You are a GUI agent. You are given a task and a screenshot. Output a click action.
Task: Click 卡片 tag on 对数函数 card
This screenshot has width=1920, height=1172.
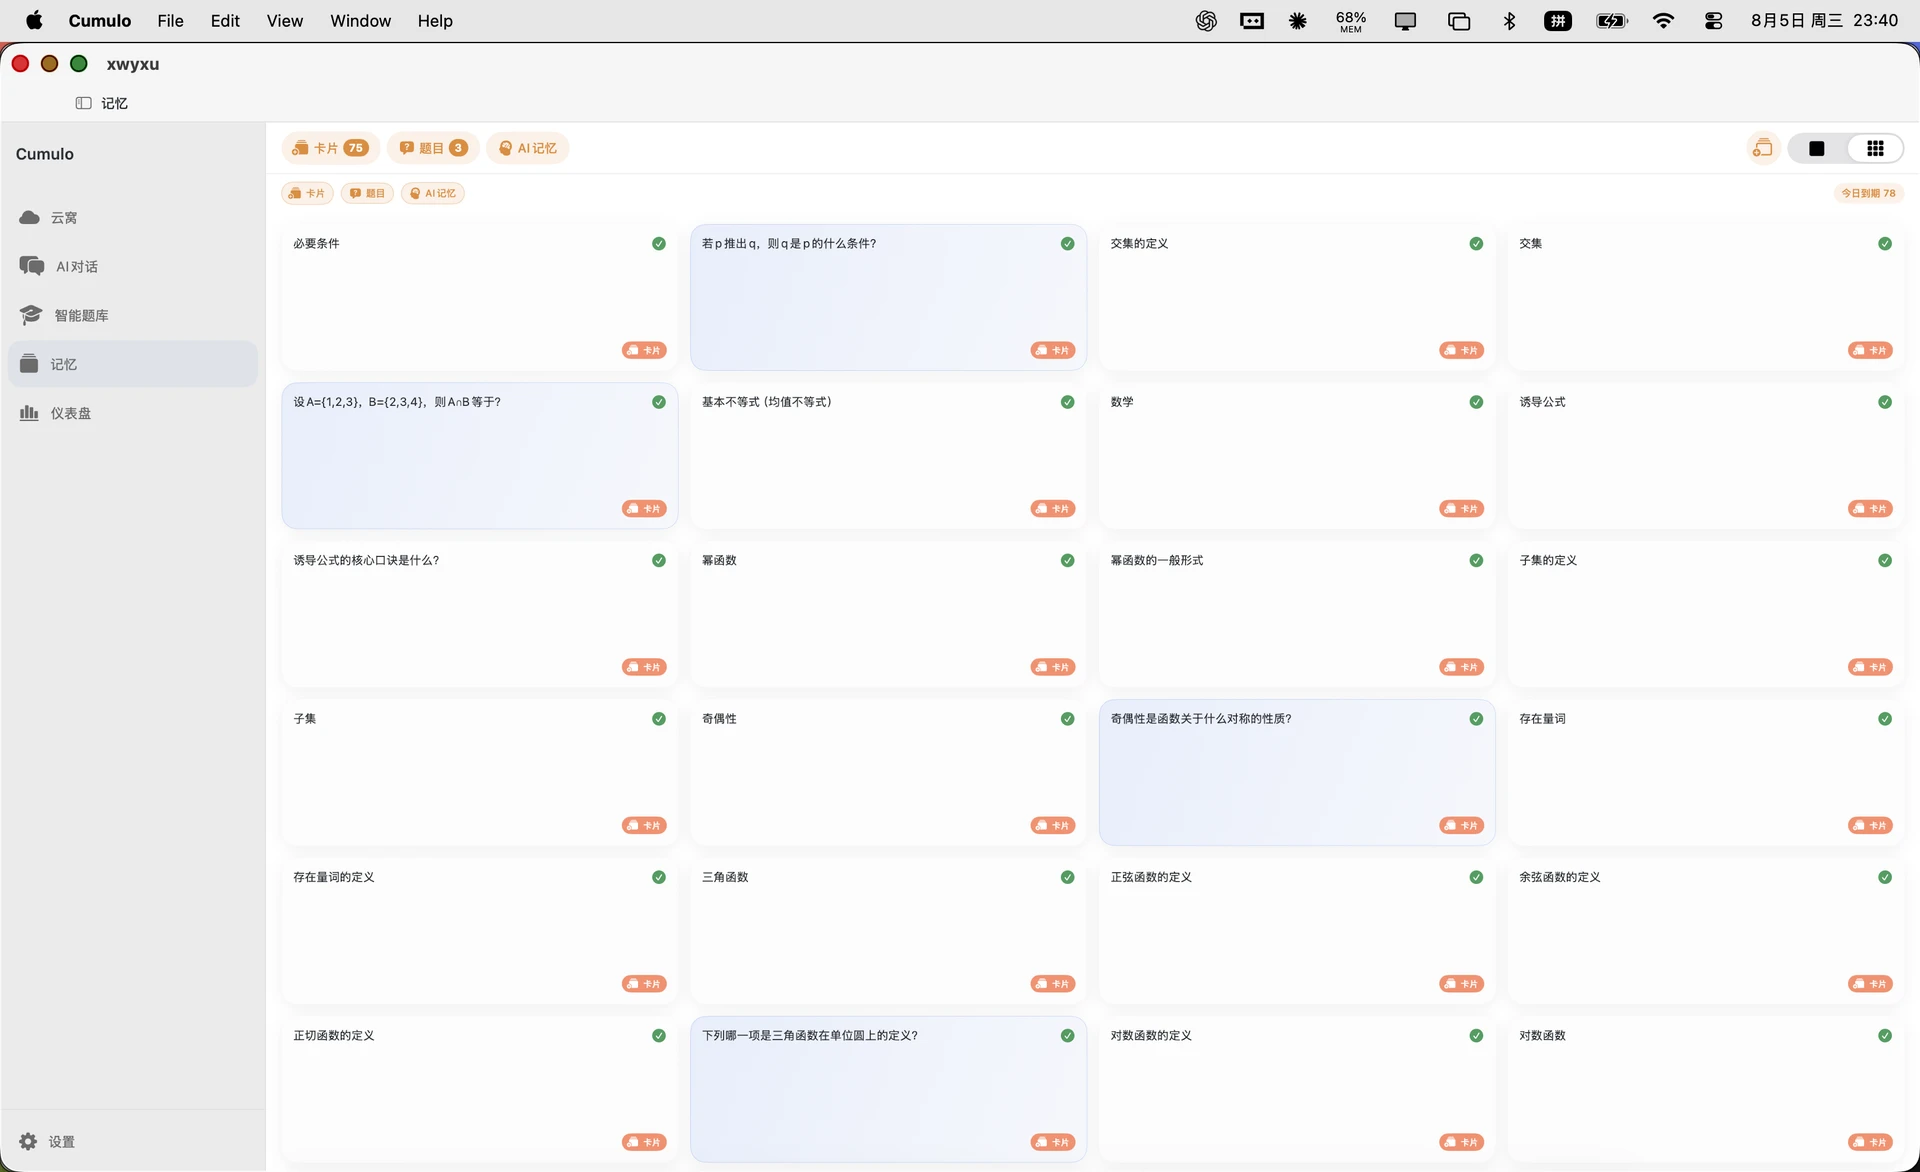coord(1870,1142)
